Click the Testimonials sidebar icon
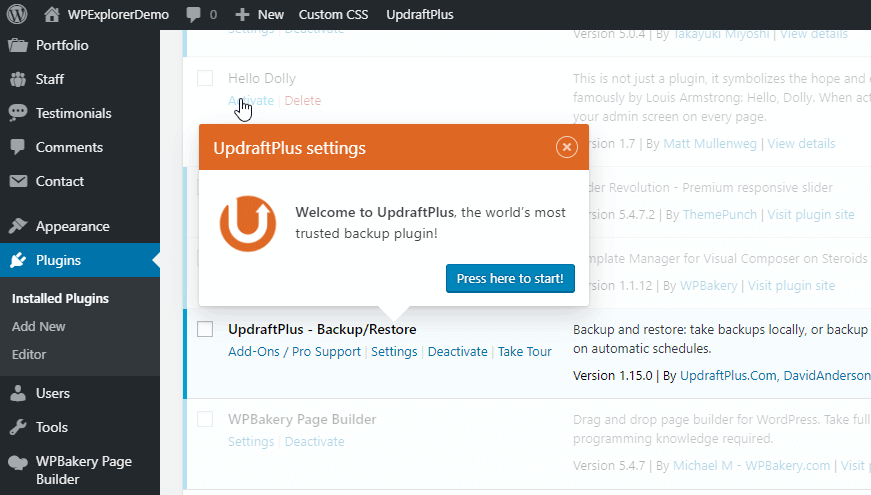The height and width of the screenshot is (495, 871). pyautogui.click(x=18, y=113)
